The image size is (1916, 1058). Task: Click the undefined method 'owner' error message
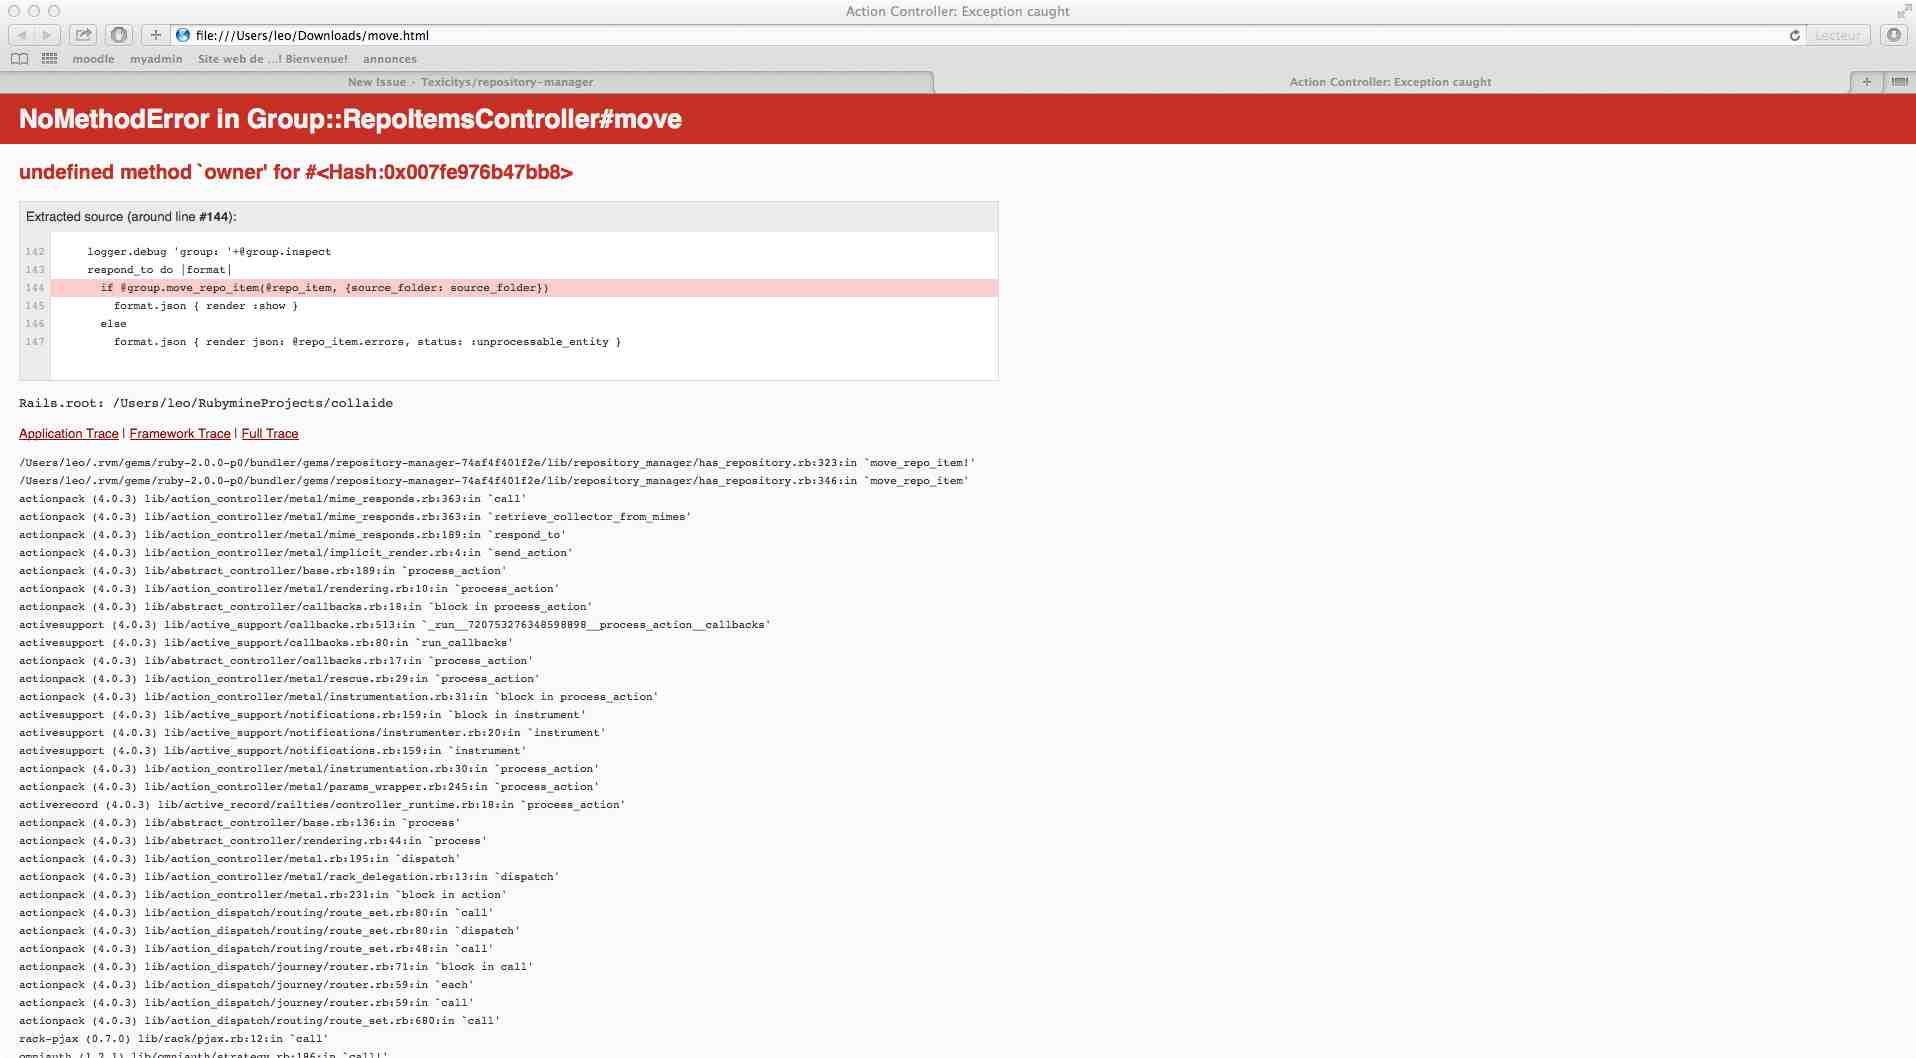tap(296, 172)
